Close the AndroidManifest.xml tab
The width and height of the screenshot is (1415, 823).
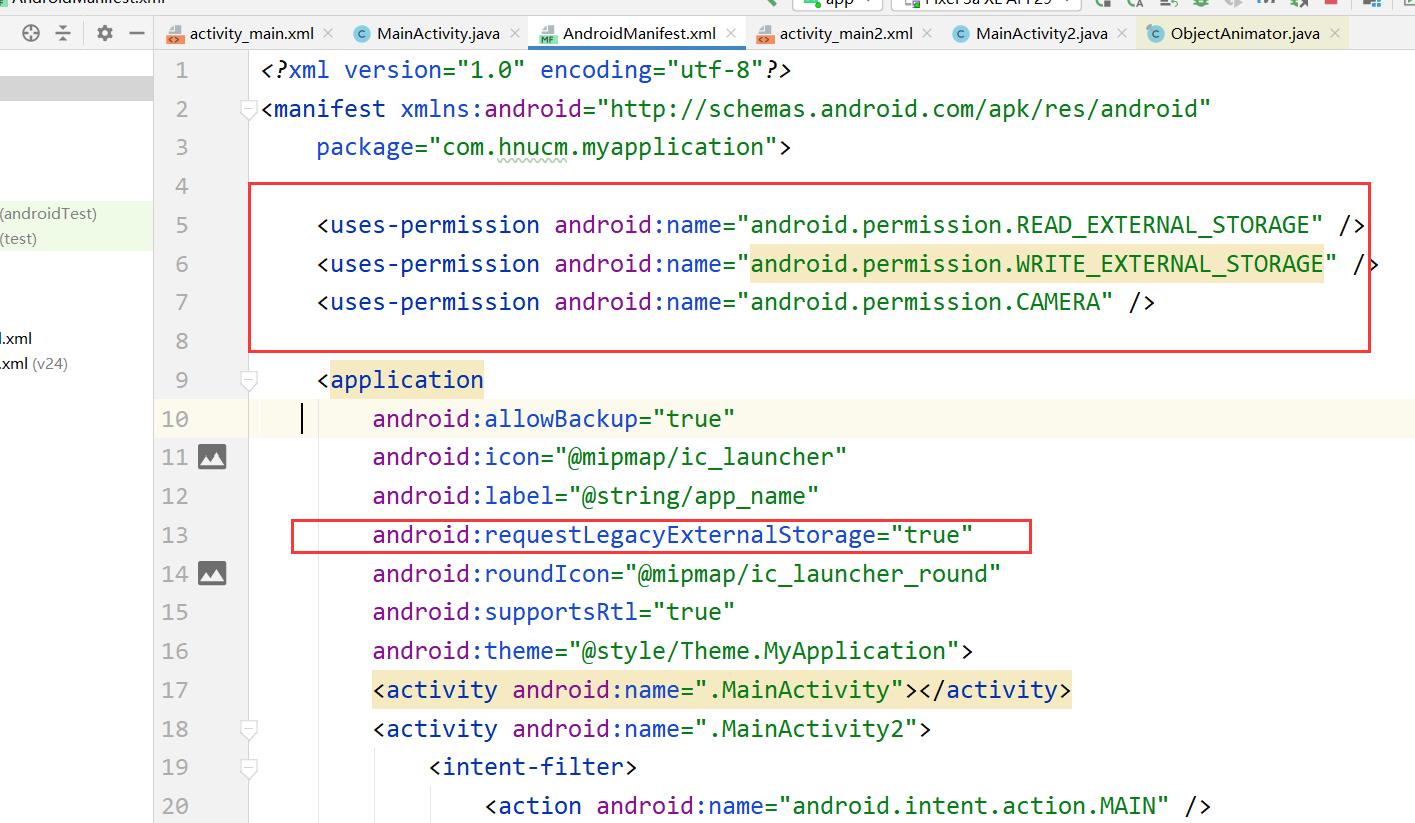(731, 33)
